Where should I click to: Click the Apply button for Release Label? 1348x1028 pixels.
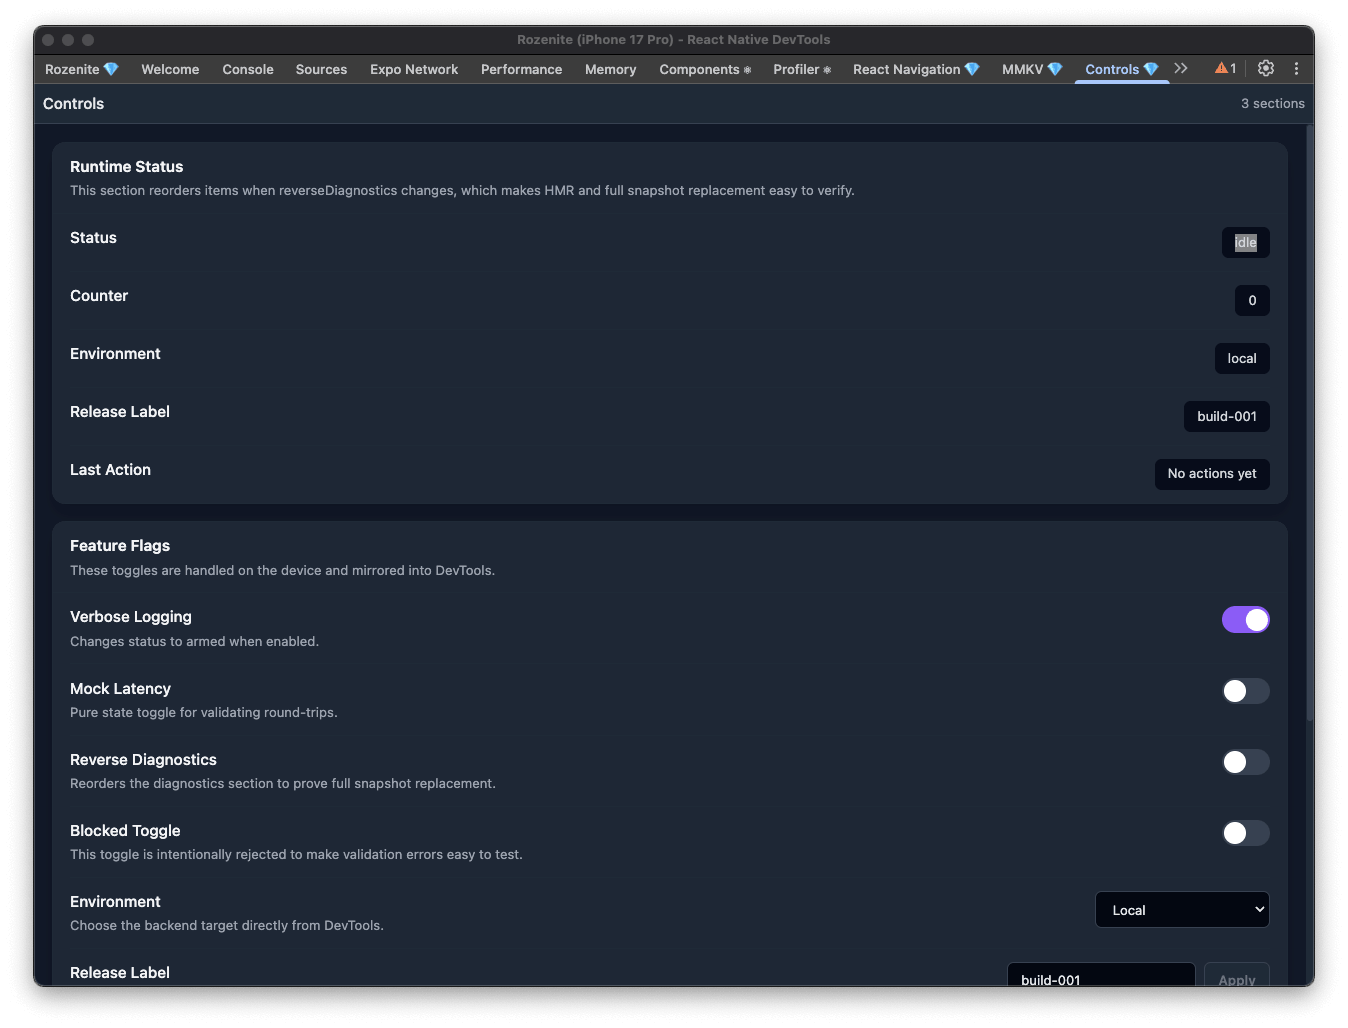1236,976
